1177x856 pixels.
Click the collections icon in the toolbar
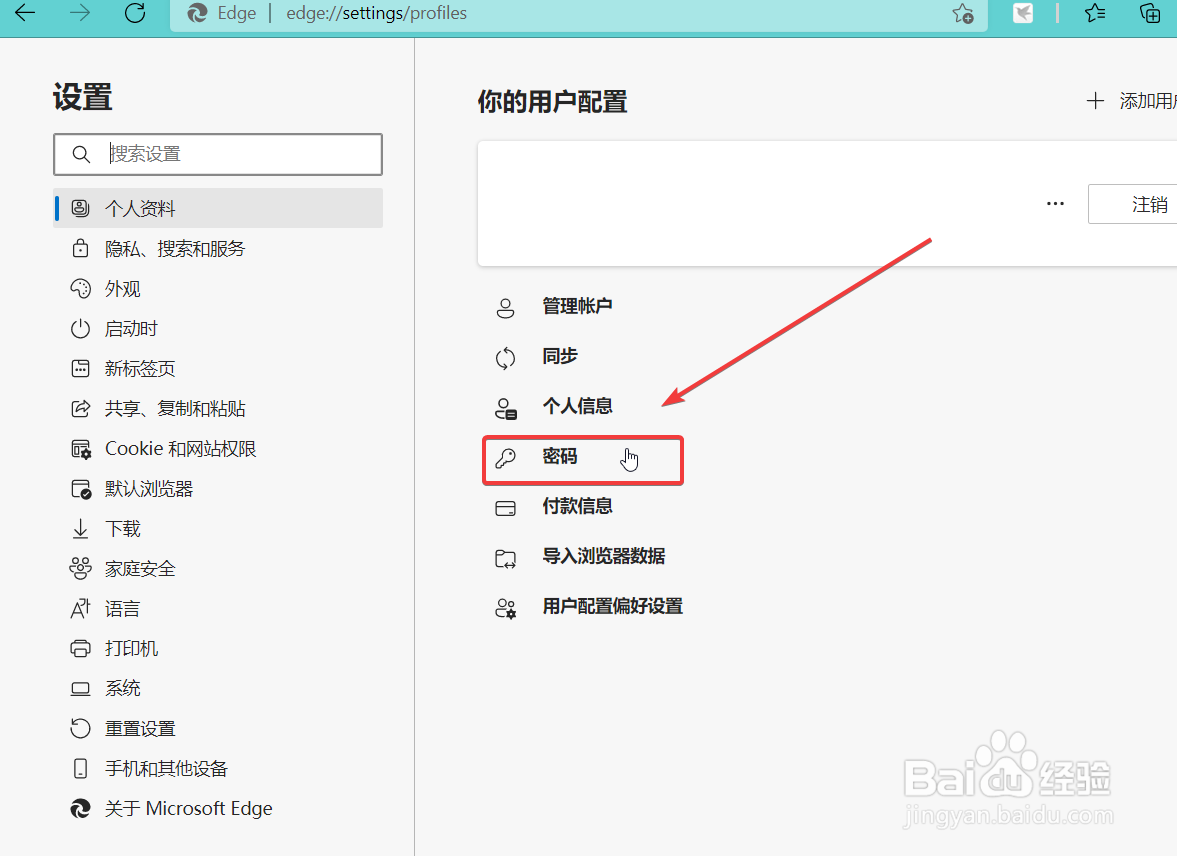click(1149, 14)
